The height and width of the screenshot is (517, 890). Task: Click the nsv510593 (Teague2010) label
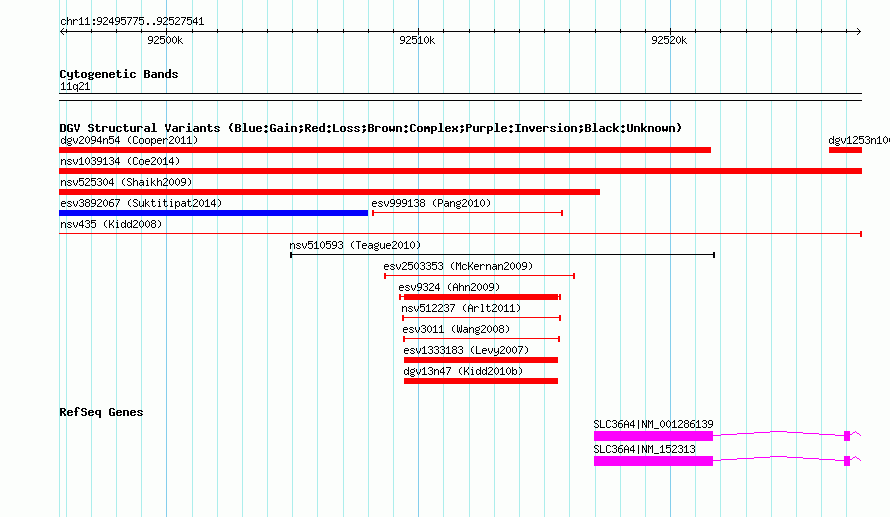355,245
